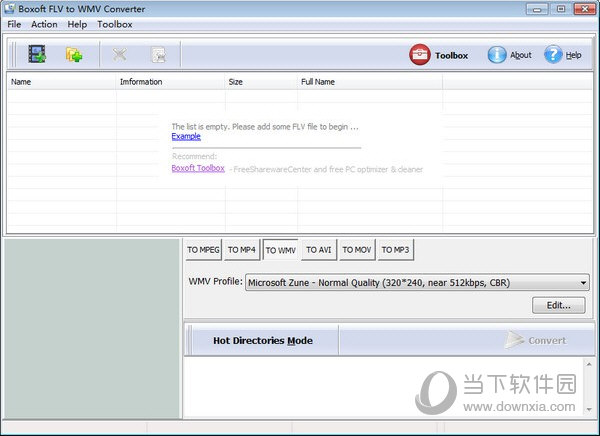The width and height of the screenshot is (600, 436).
Task: Sort by the Information column header
Action: click(x=170, y=82)
